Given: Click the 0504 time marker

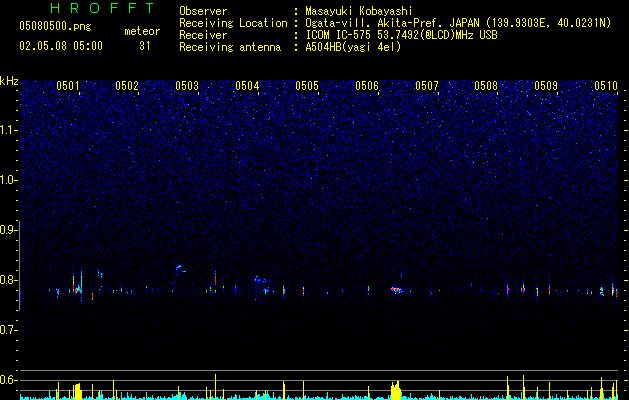Looking at the screenshot, I should [x=247, y=86].
